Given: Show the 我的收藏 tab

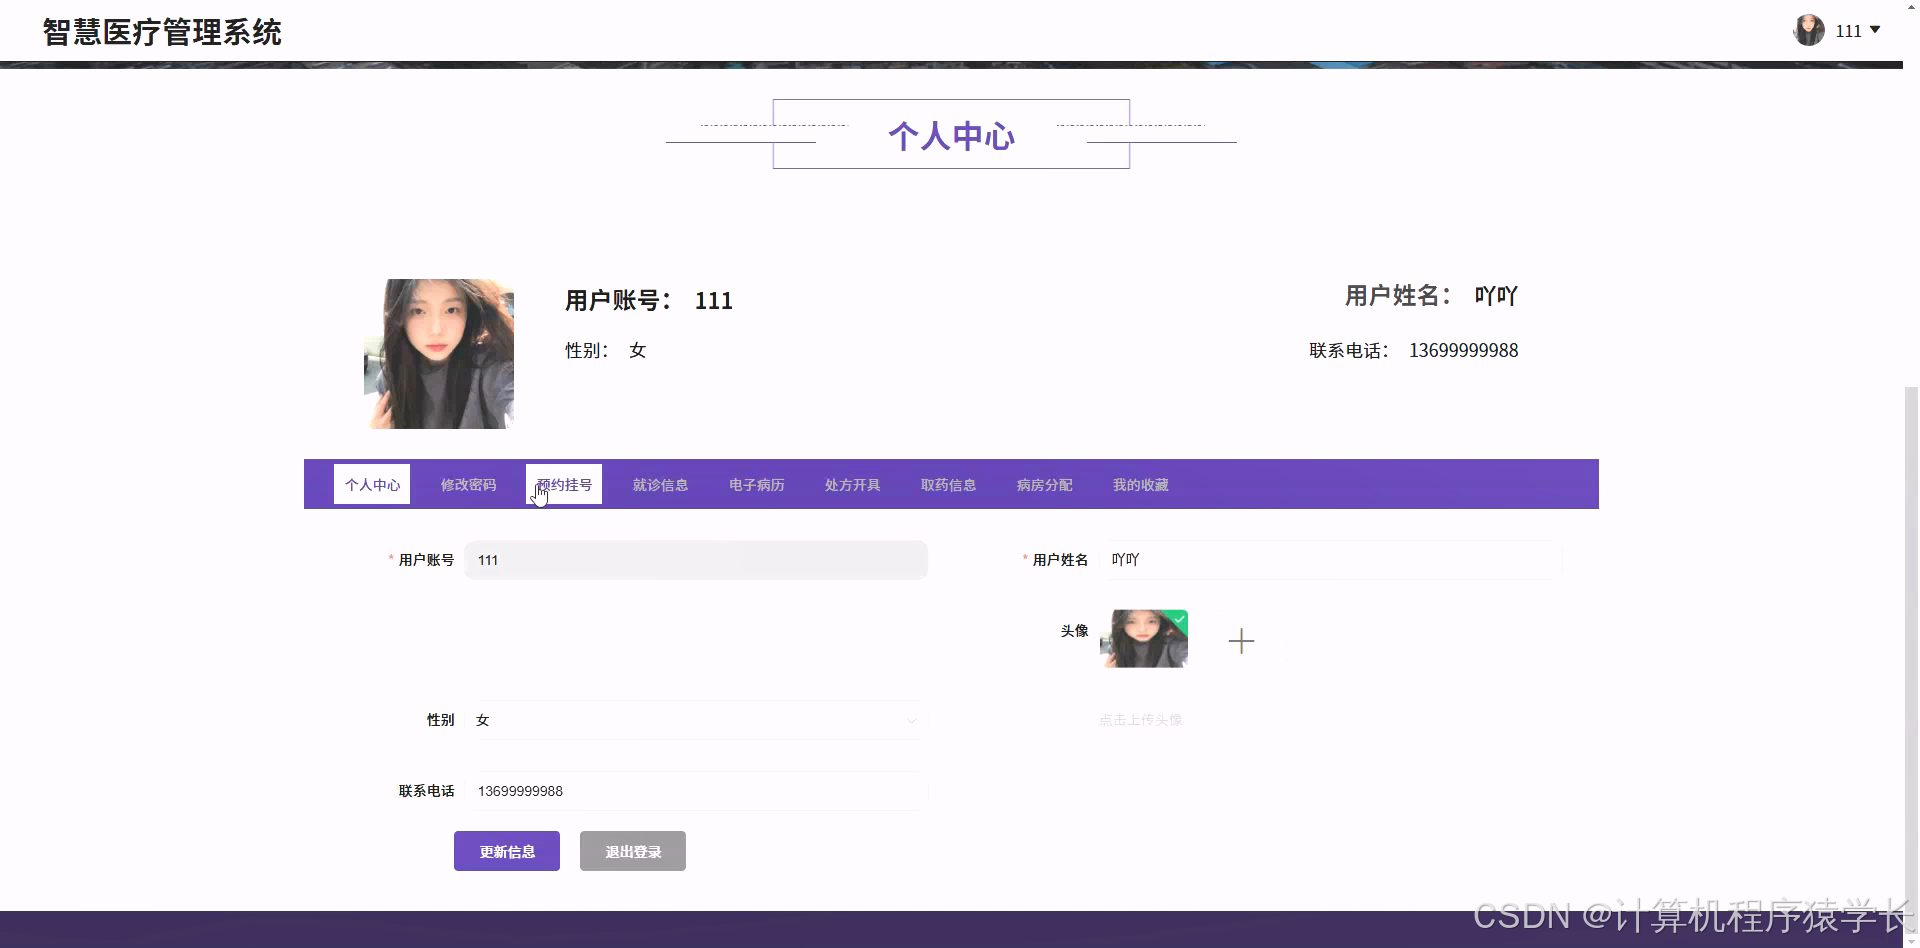Looking at the screenshot, I should click(1140, 484).
